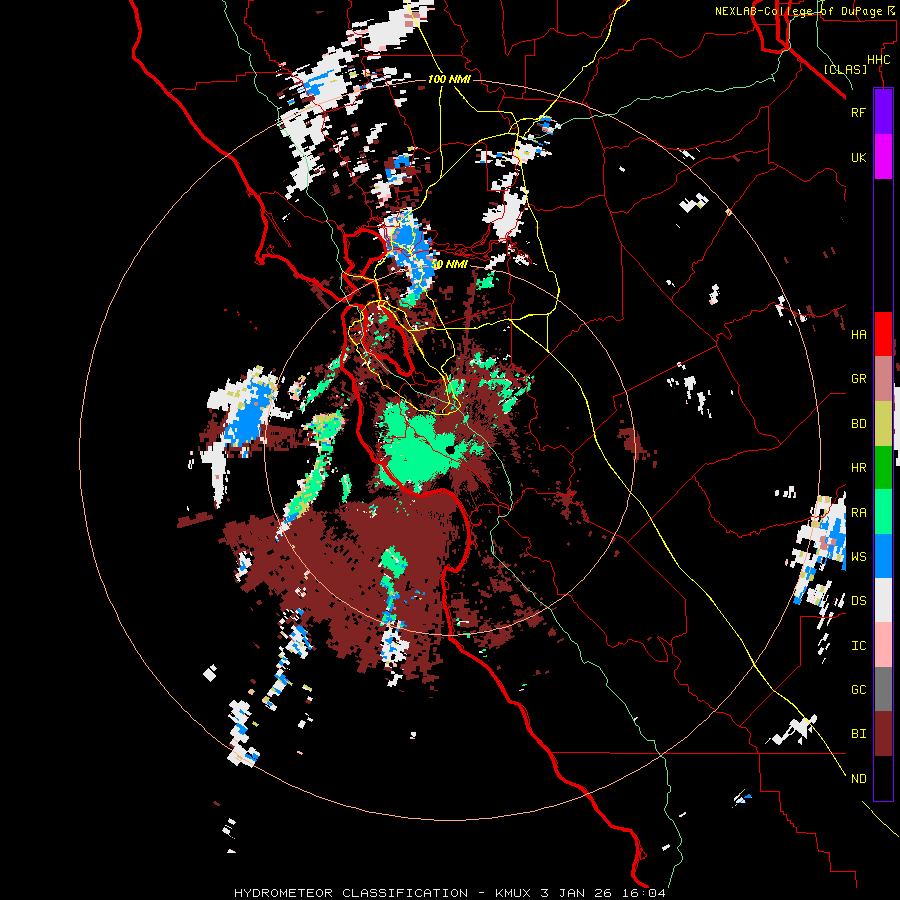This screenshot has height=900, width=900.
Task: Select the 'GR' legend label
Action: pyautogui.click(x=858, y=379)
